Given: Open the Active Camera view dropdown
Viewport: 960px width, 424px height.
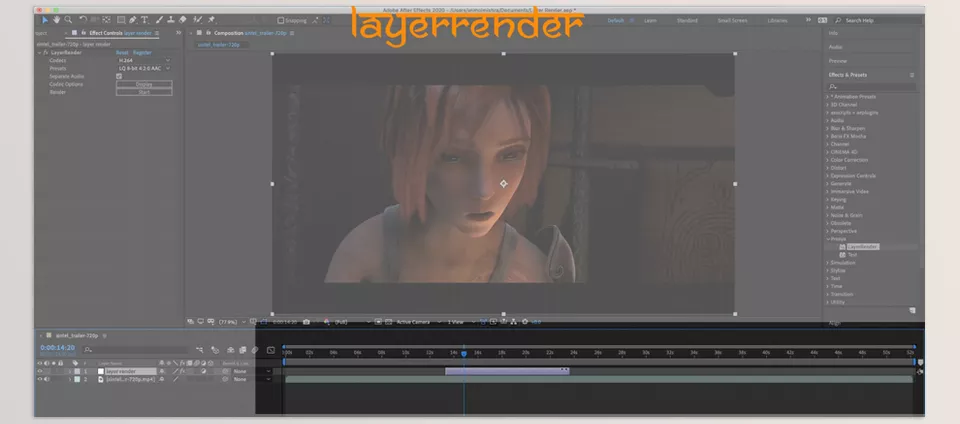Looking at the screenshot, I should click(x=417, y=322).
